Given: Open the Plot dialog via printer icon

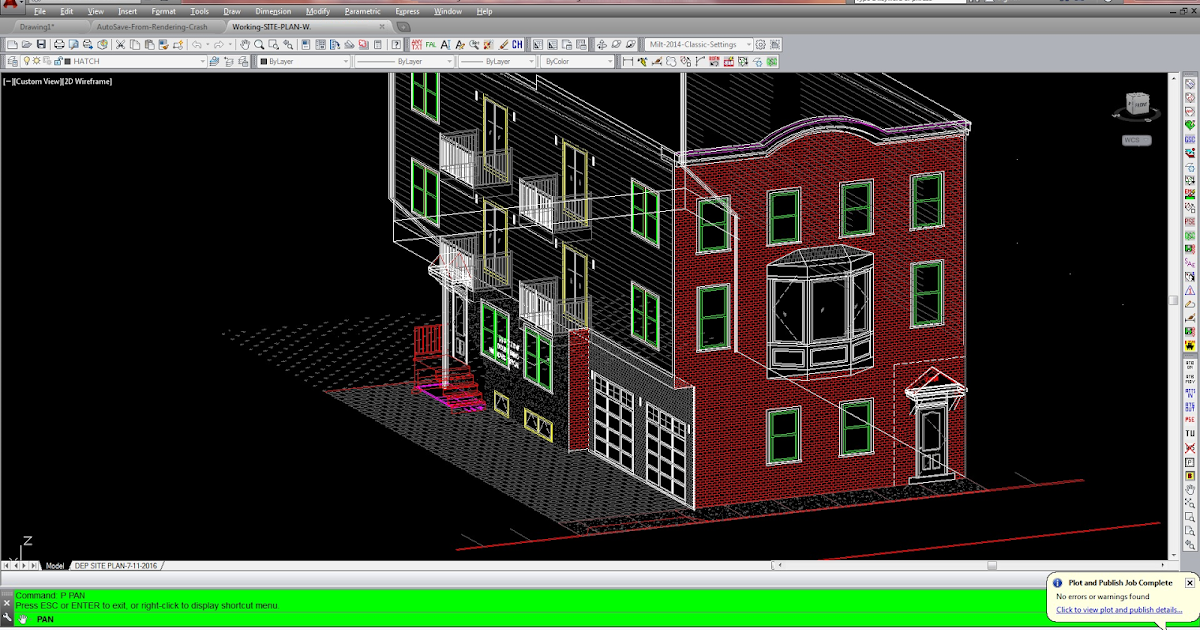Looking at the screenshot, I should click(59, 44).
